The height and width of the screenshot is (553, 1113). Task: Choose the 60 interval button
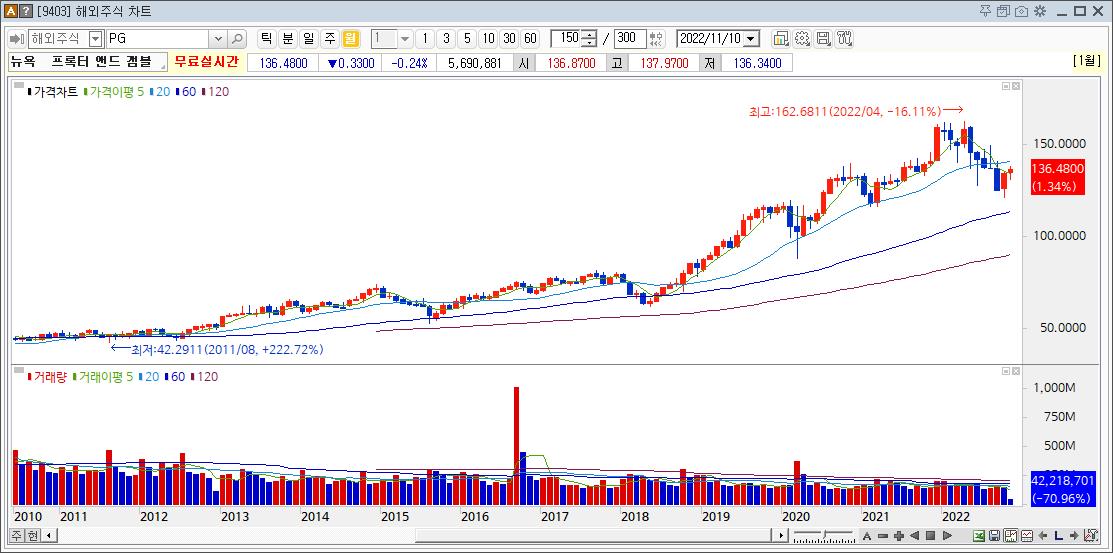(x=530, y=38)
